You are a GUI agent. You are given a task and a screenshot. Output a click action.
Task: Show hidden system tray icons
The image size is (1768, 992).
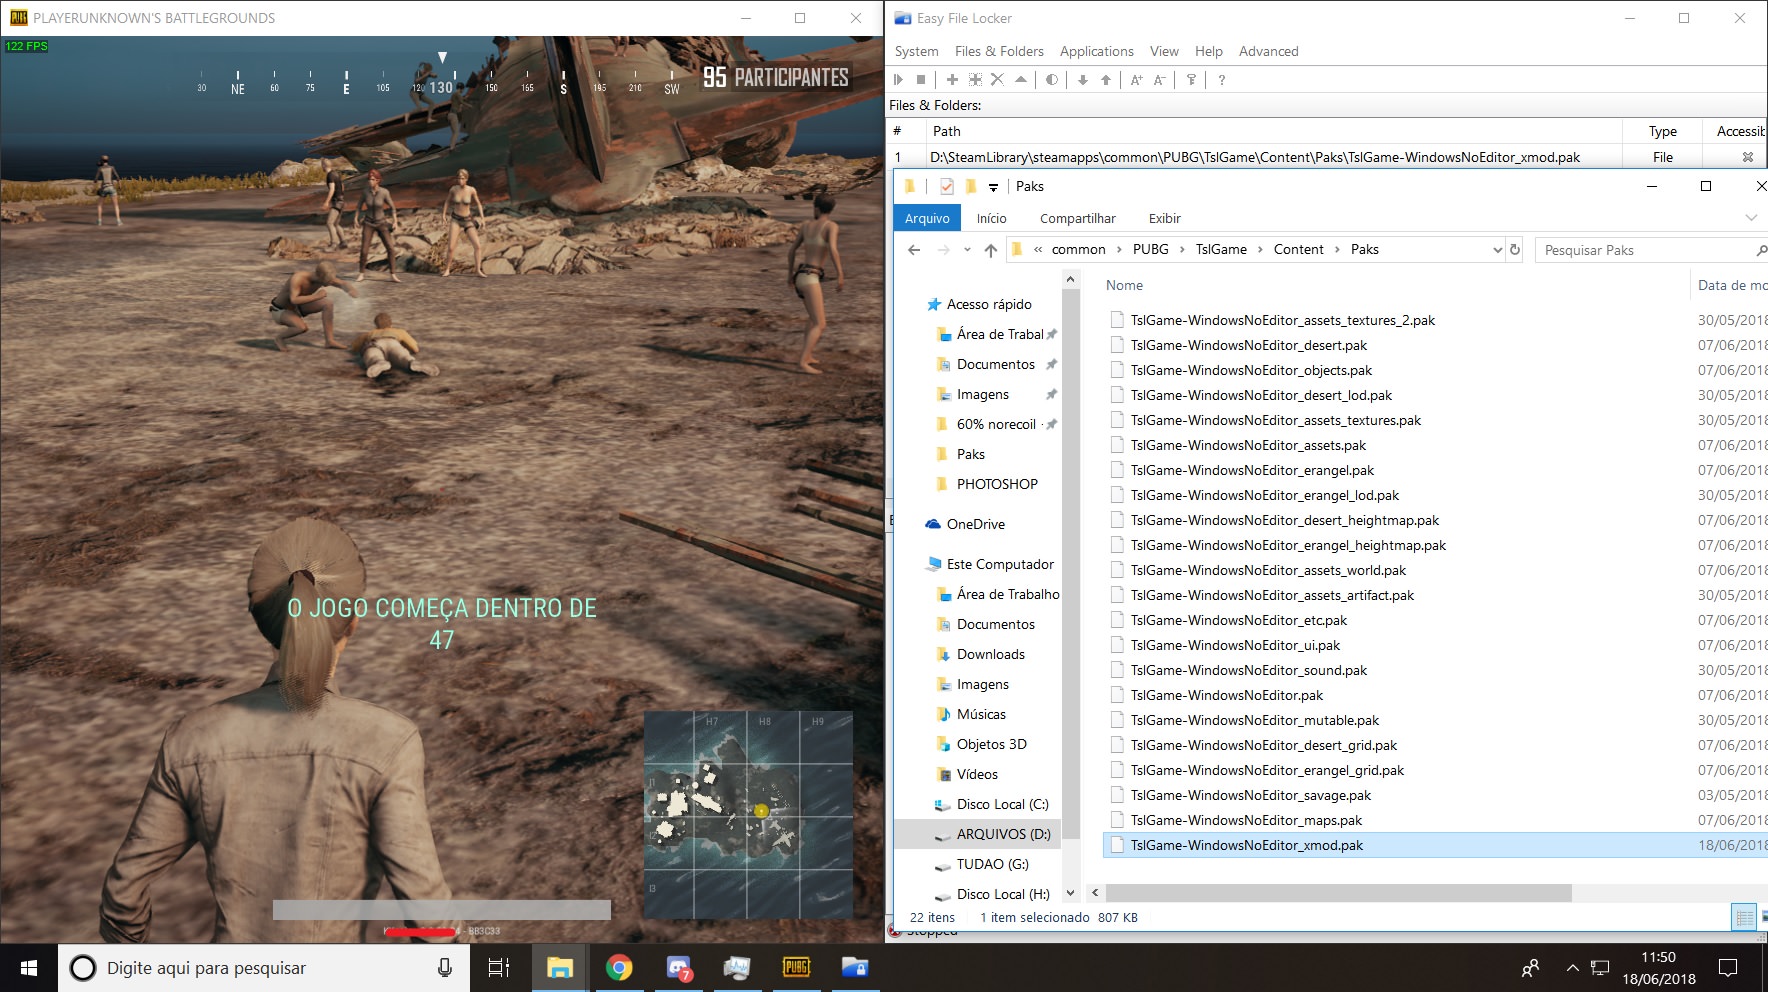pos(1572,967)
